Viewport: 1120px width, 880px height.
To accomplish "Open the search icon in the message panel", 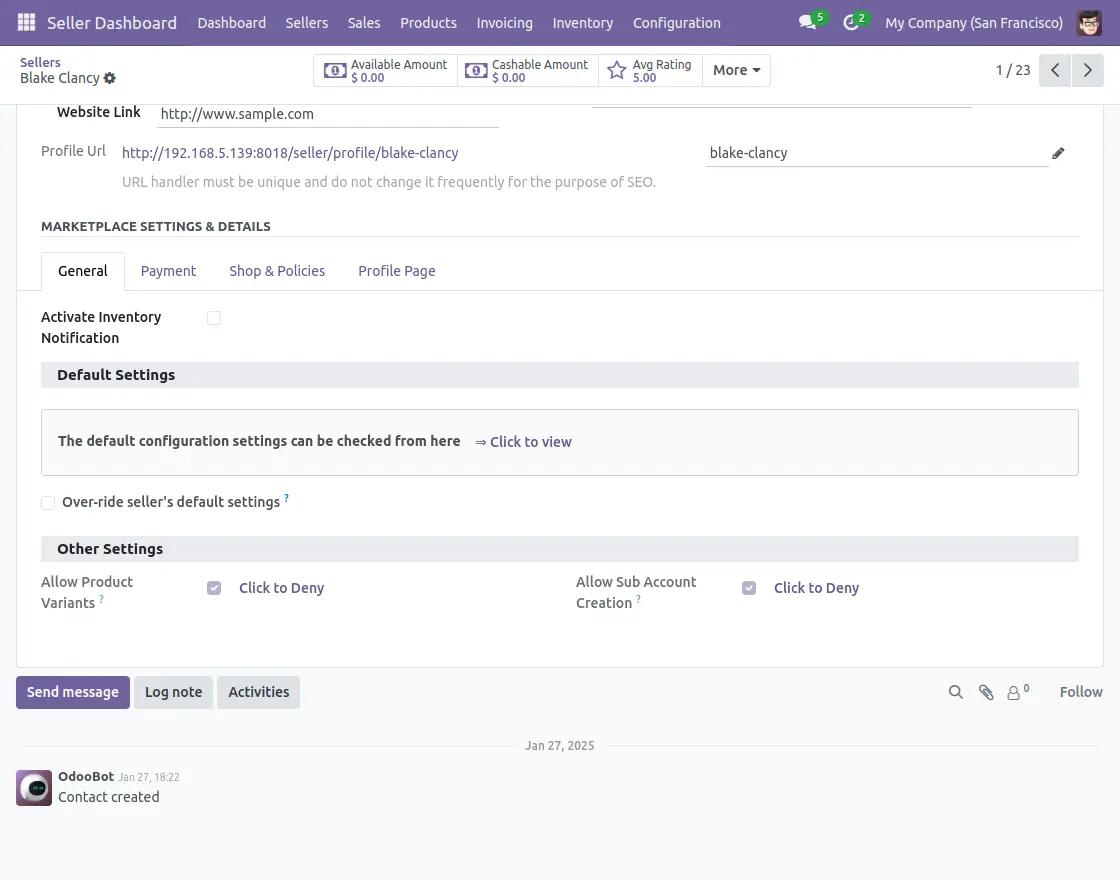I will pyautogui.click(x=955, y=691).
